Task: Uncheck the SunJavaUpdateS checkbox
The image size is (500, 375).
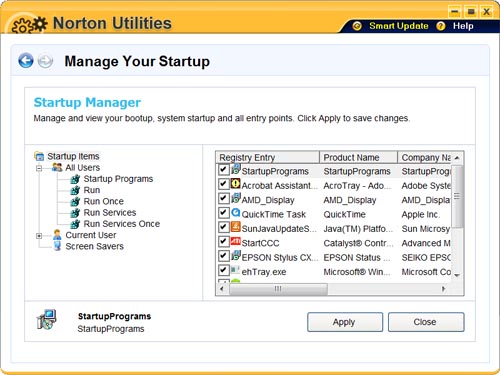Action: pyautogui.click(x=223, y=227)
